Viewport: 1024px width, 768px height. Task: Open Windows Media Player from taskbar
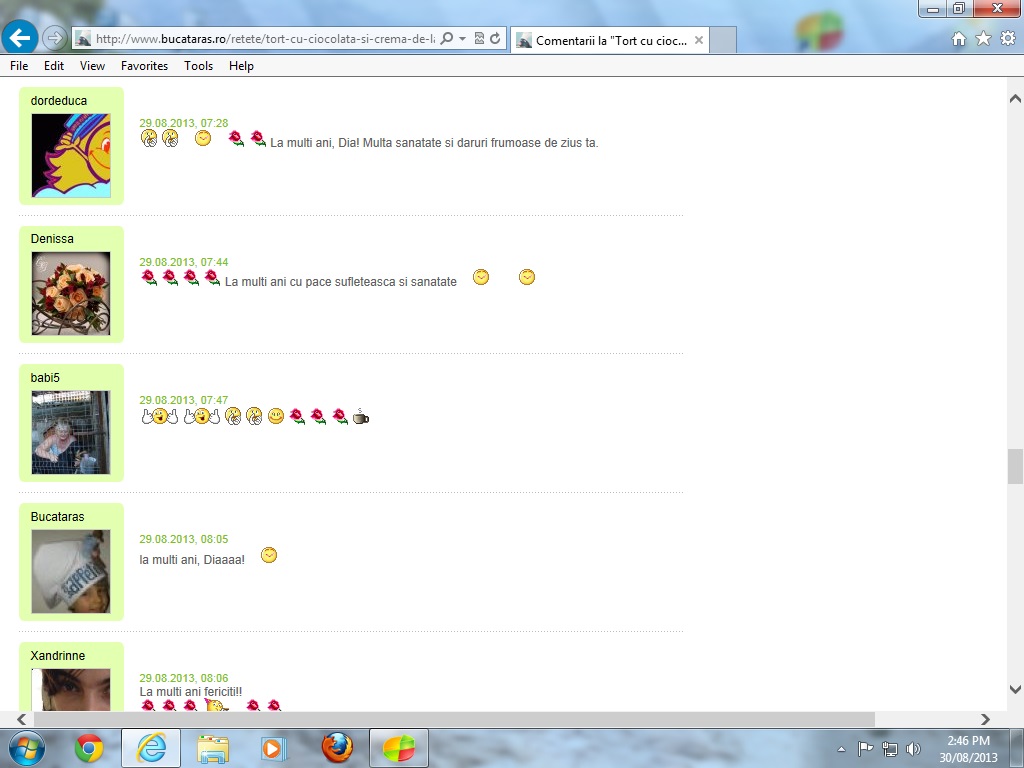274,748
